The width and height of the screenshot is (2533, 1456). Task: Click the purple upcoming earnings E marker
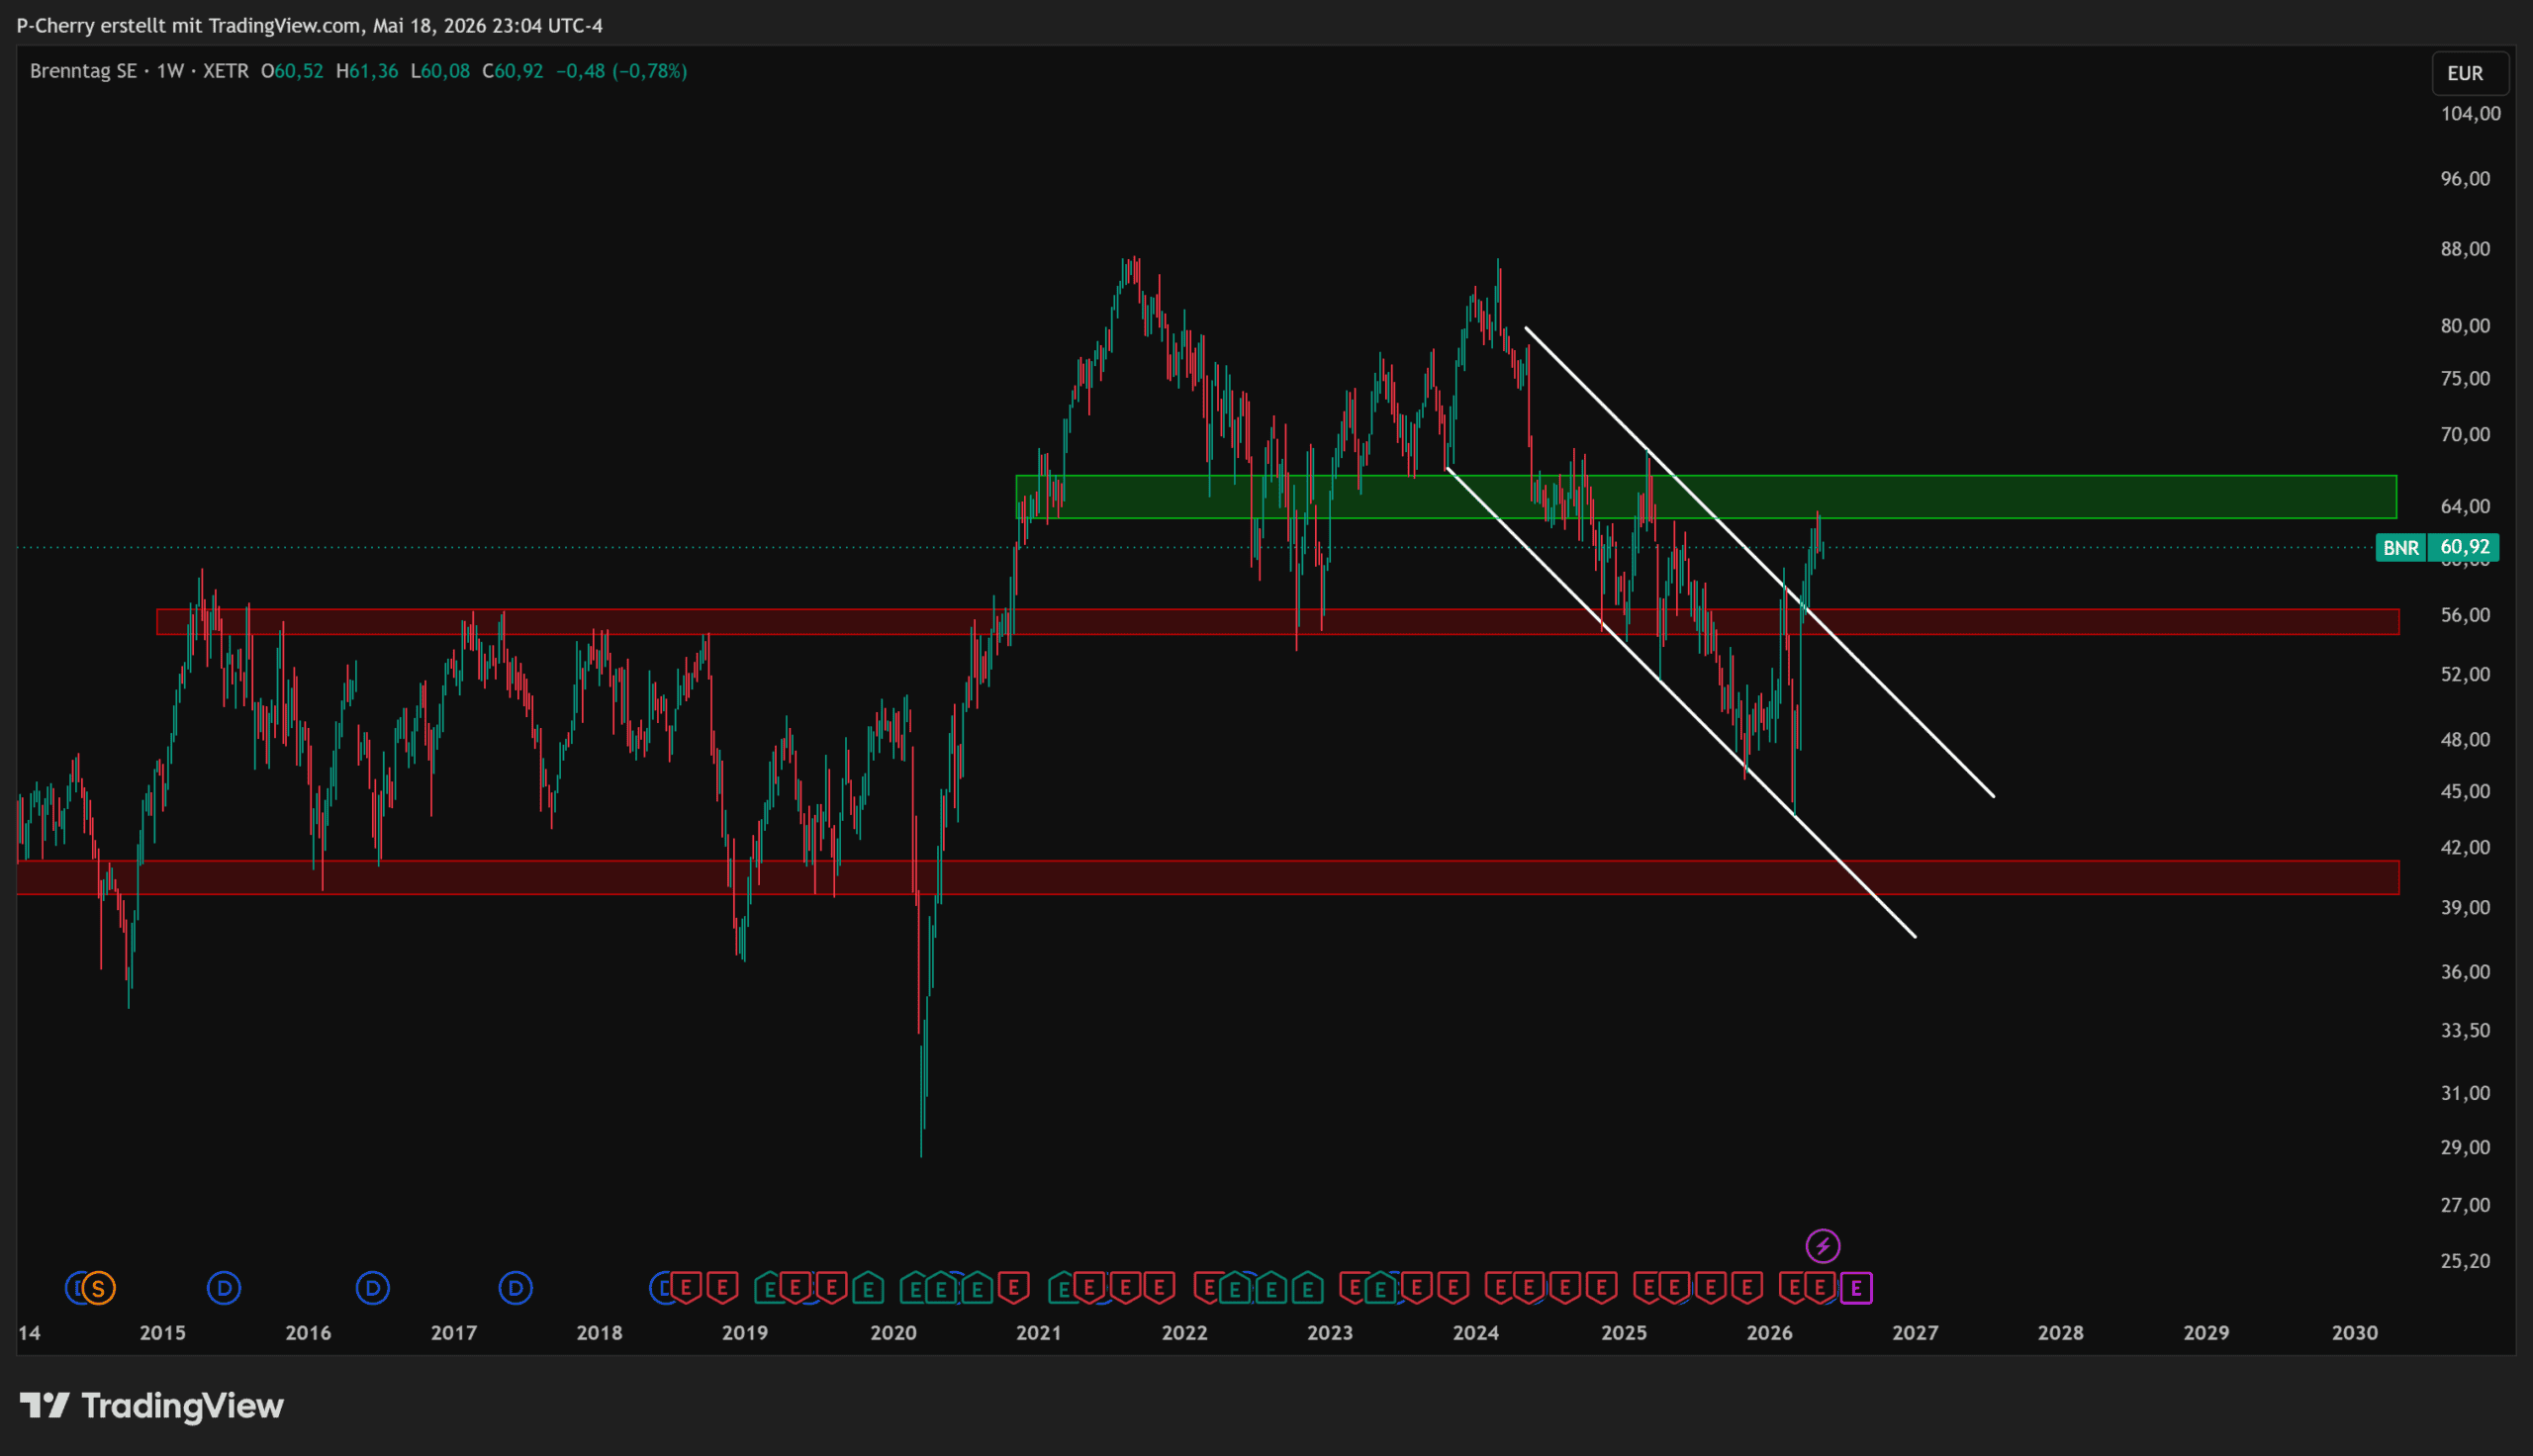[1856, 1289]
